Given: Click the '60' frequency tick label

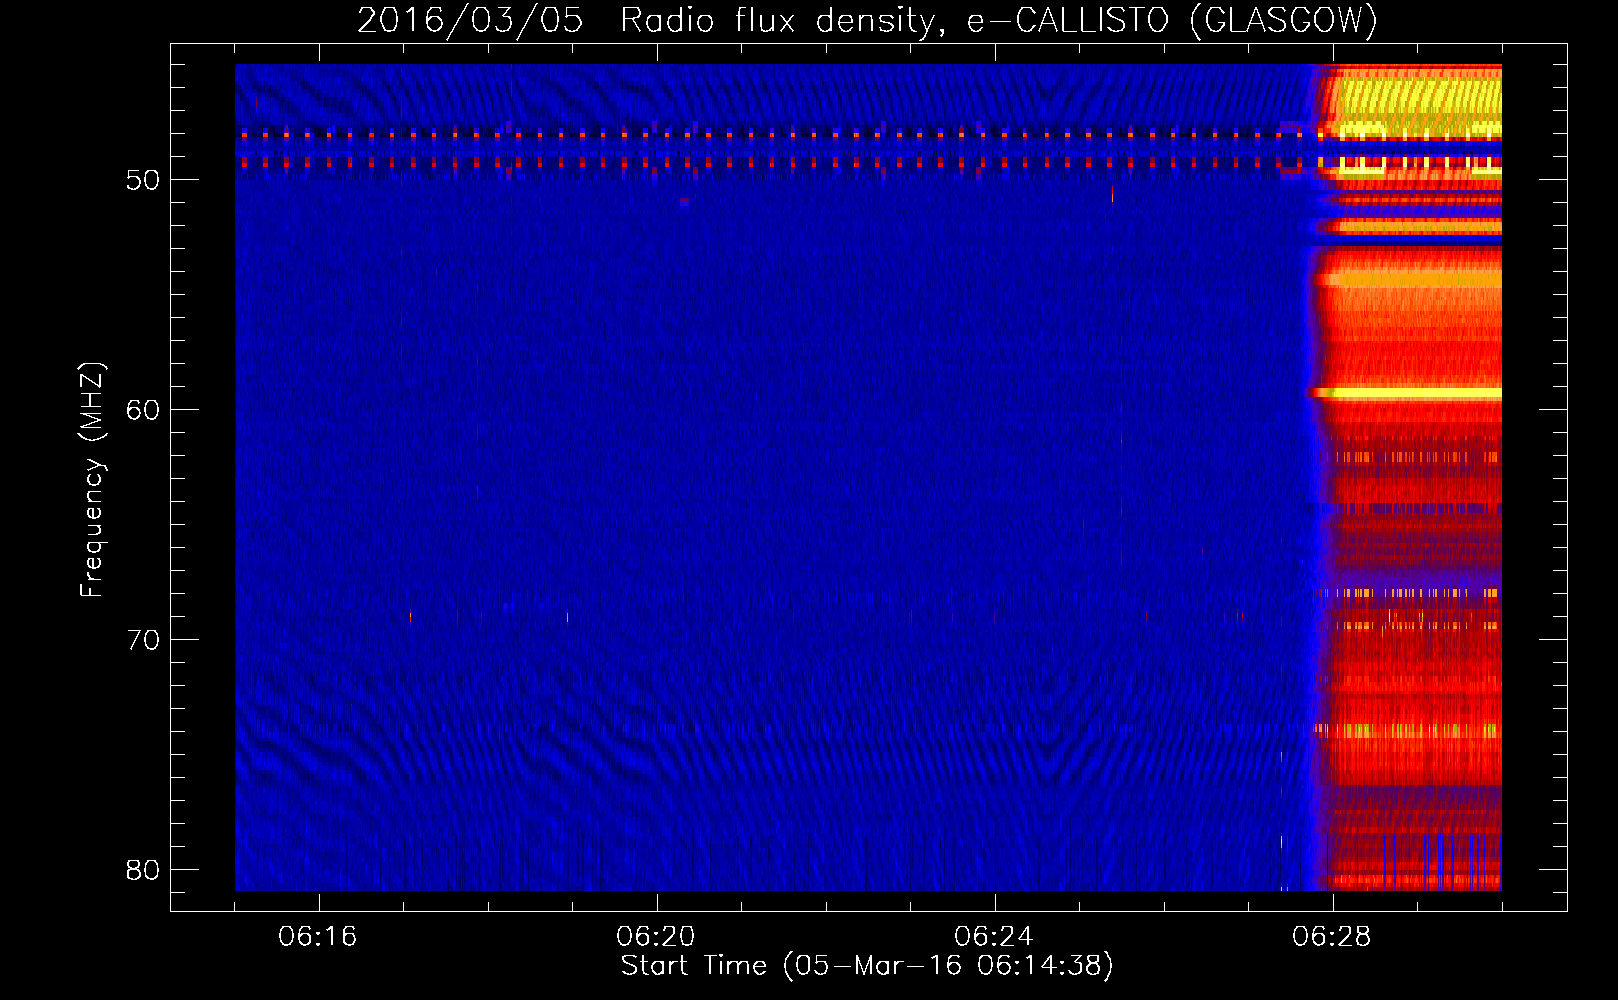Looking at the screenshot, I should tap(143, 410).
